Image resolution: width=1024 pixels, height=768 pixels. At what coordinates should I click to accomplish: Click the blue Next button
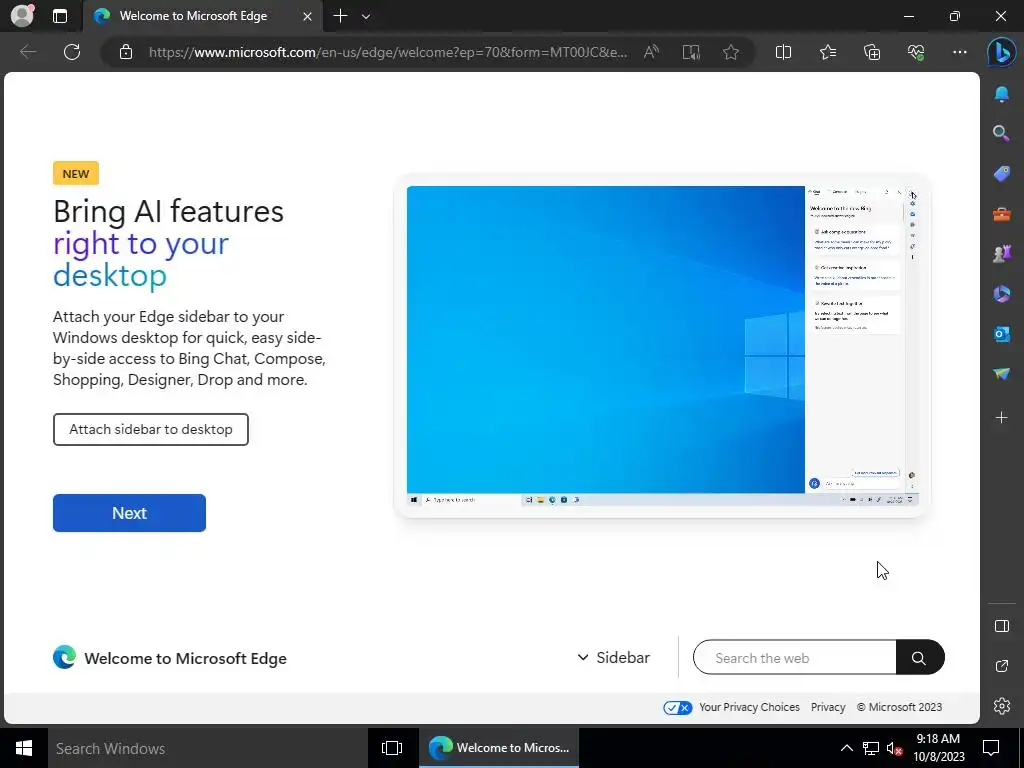pos(129,513)
